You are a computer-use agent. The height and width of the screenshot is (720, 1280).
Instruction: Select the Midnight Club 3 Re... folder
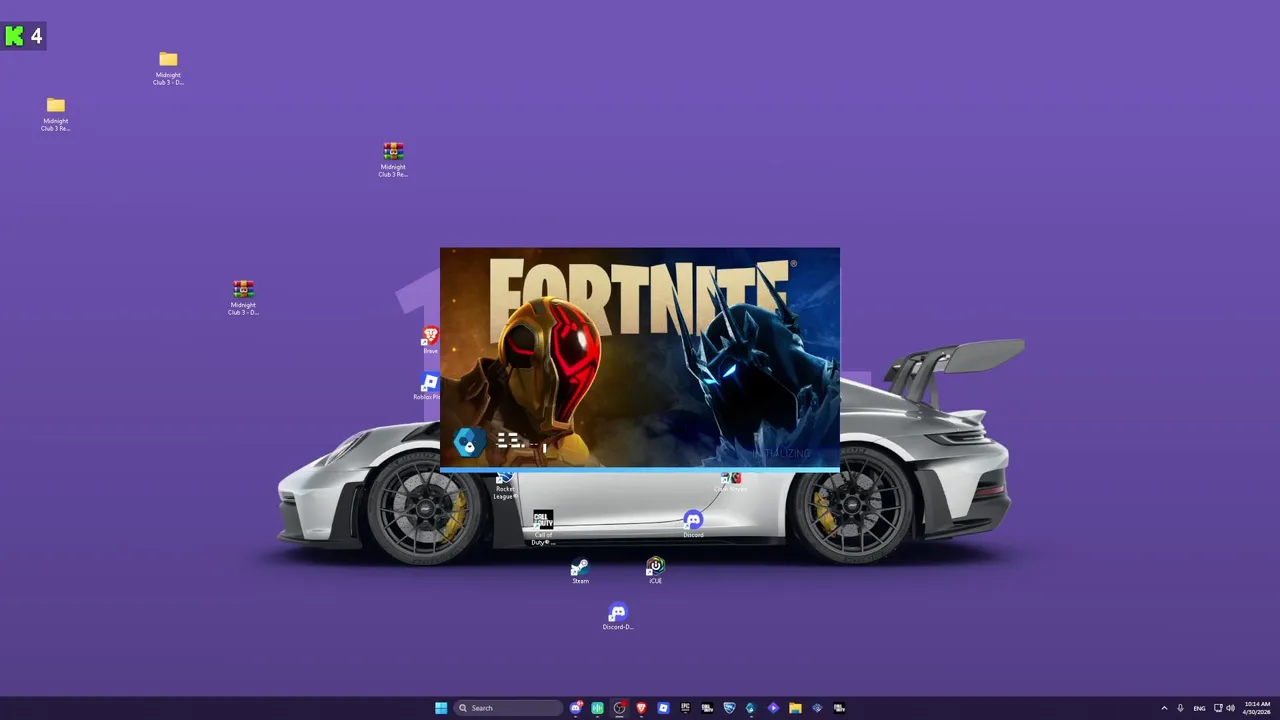(56, 114)
